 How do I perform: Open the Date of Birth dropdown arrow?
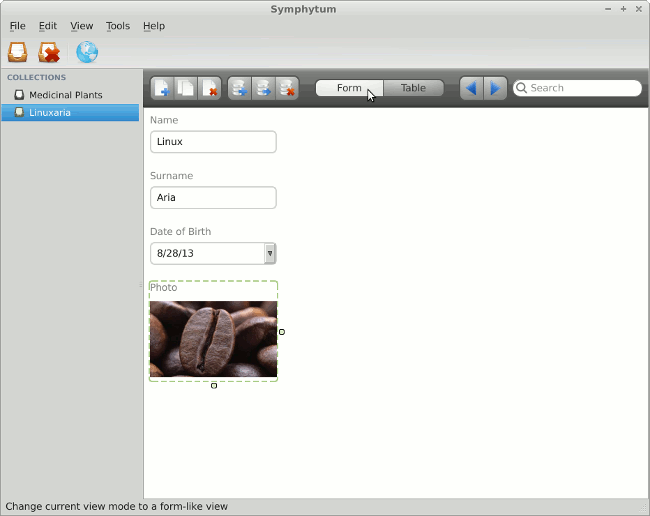[270, 253]
